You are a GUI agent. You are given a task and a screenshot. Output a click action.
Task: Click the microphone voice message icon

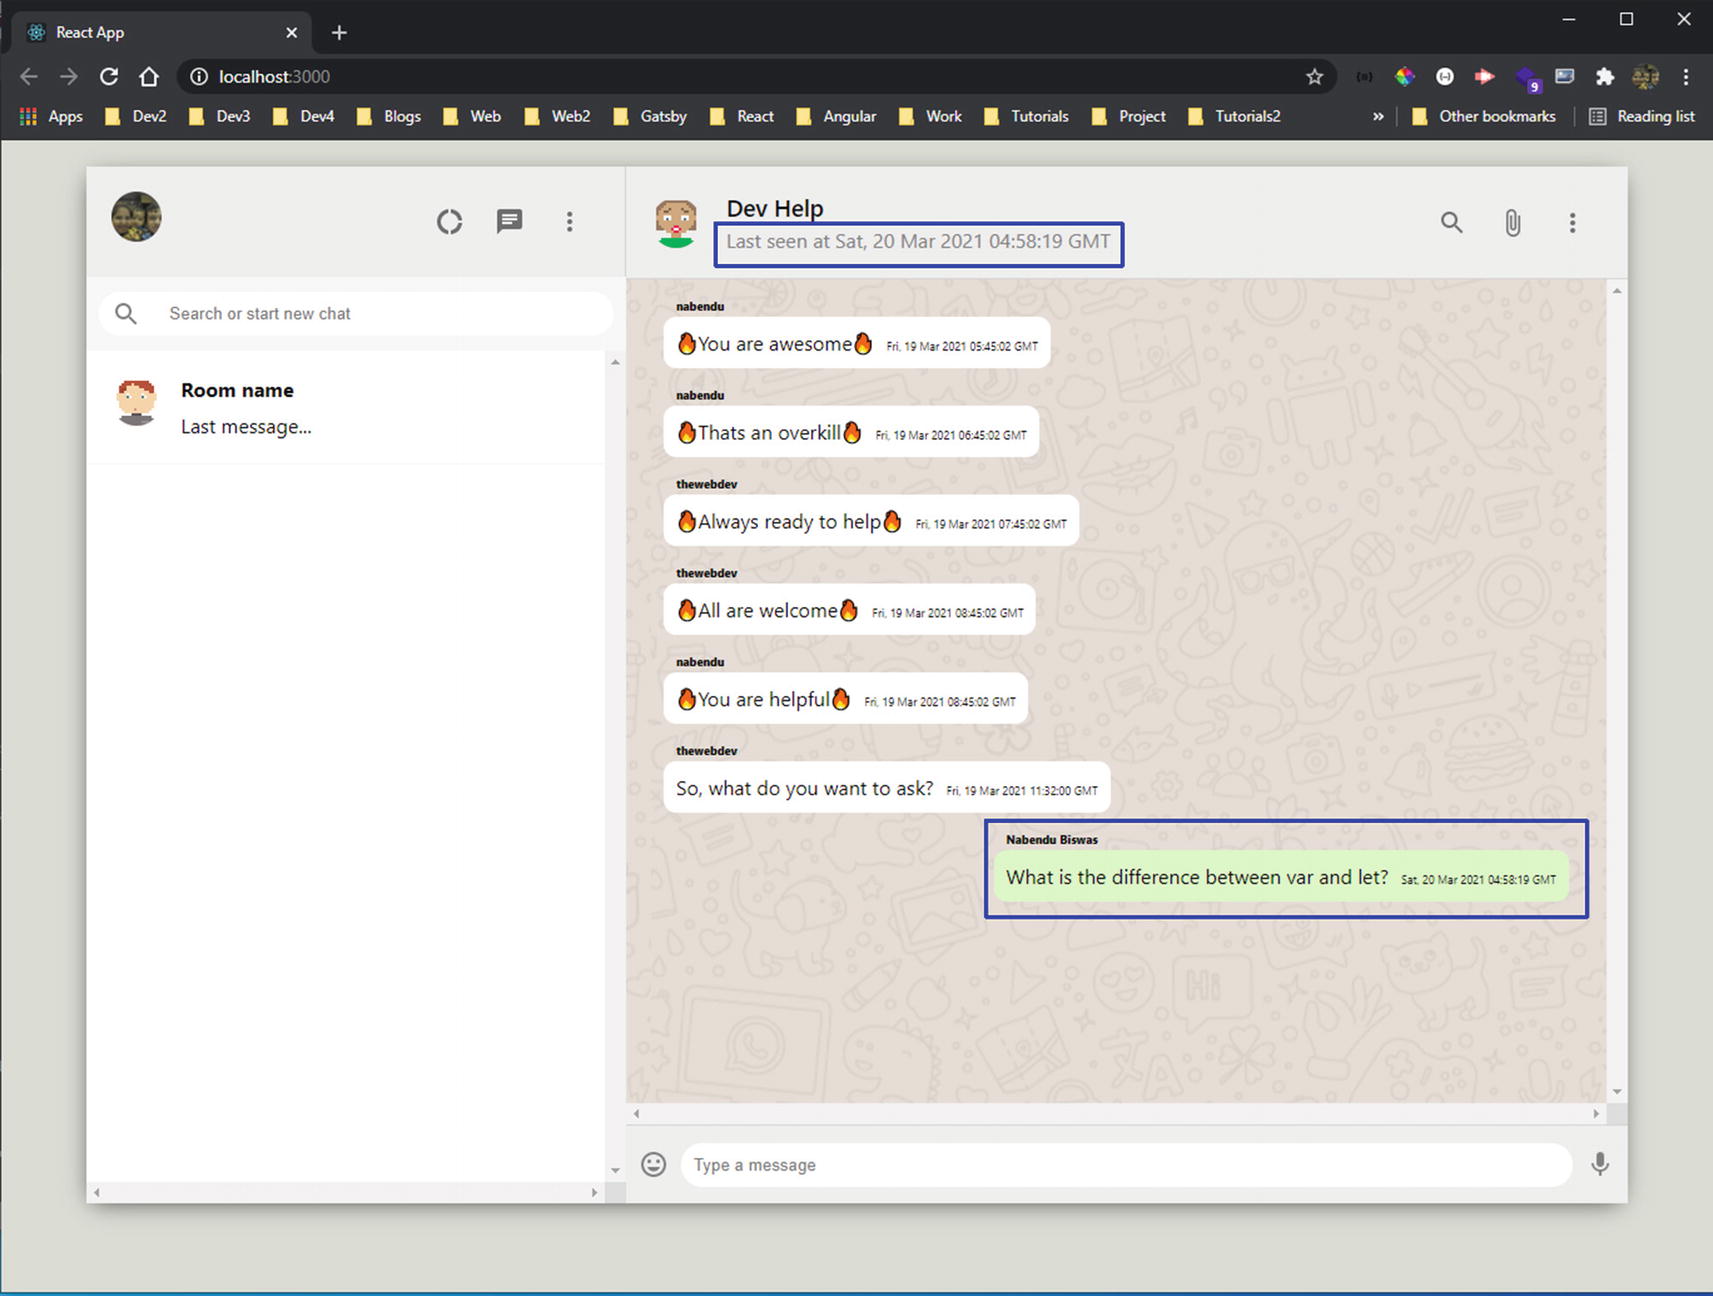1600,1164
